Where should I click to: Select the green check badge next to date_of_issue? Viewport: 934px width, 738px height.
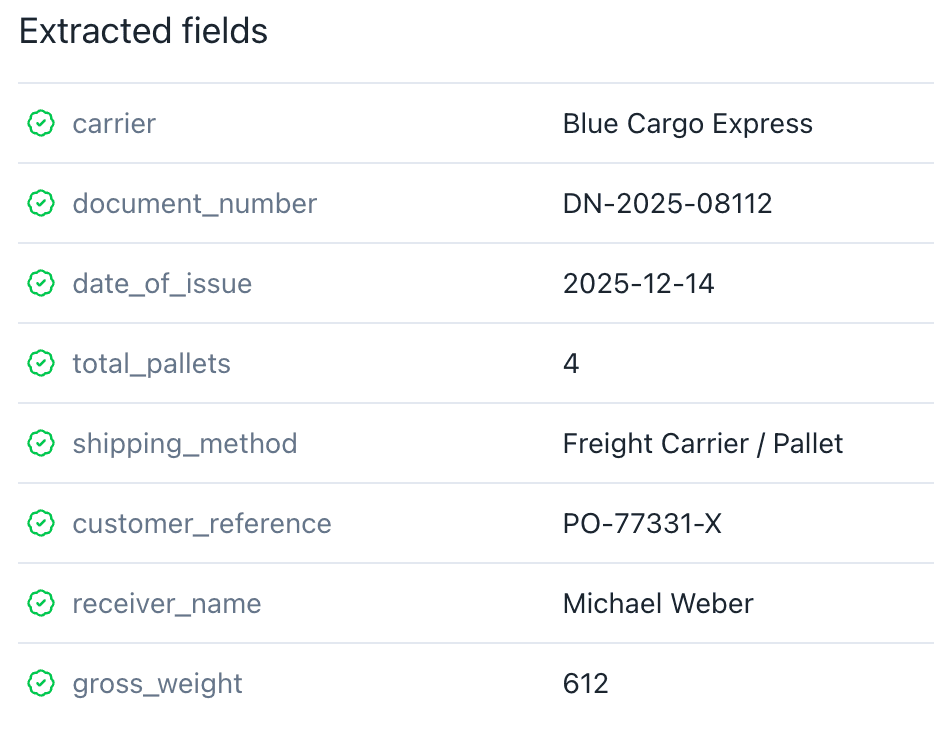point(41,283)
